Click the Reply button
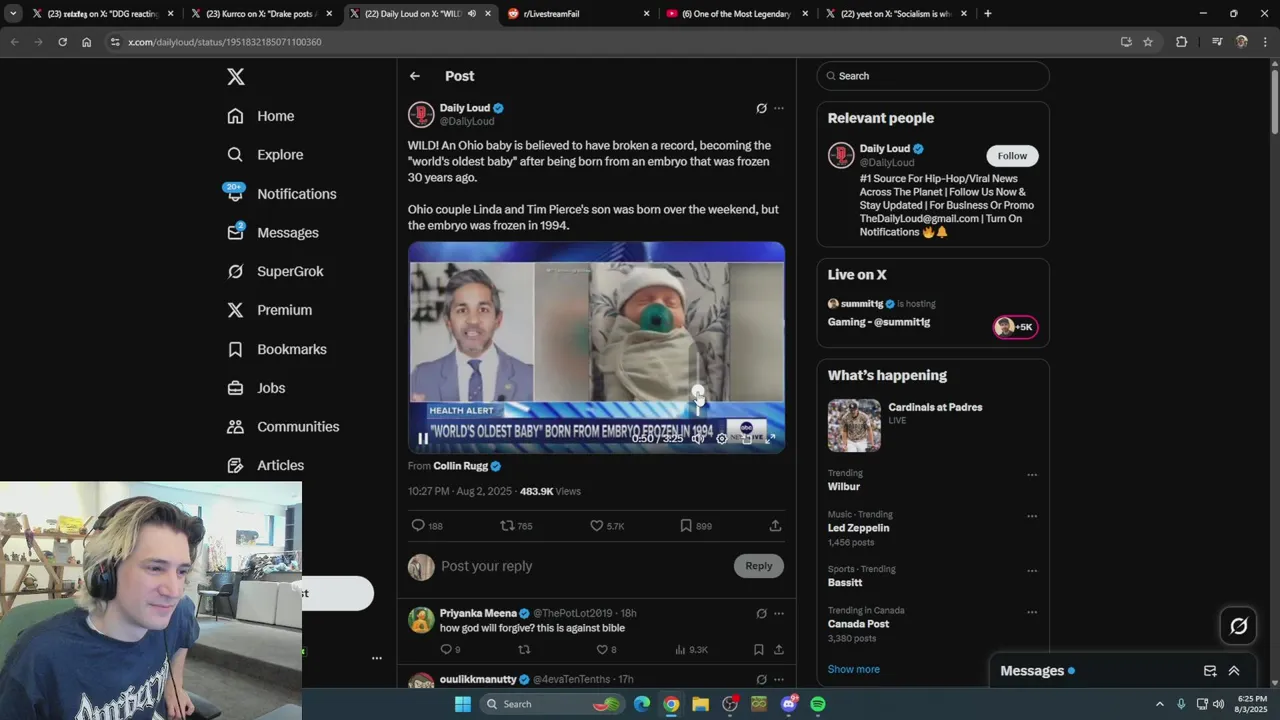 pos(759,566)
